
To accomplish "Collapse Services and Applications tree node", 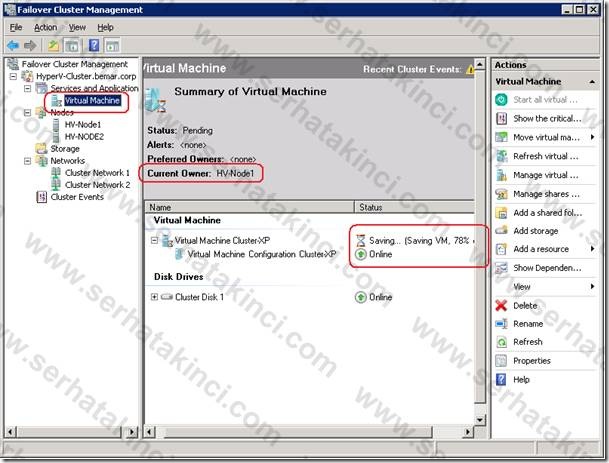I will (x=28, y=88).
